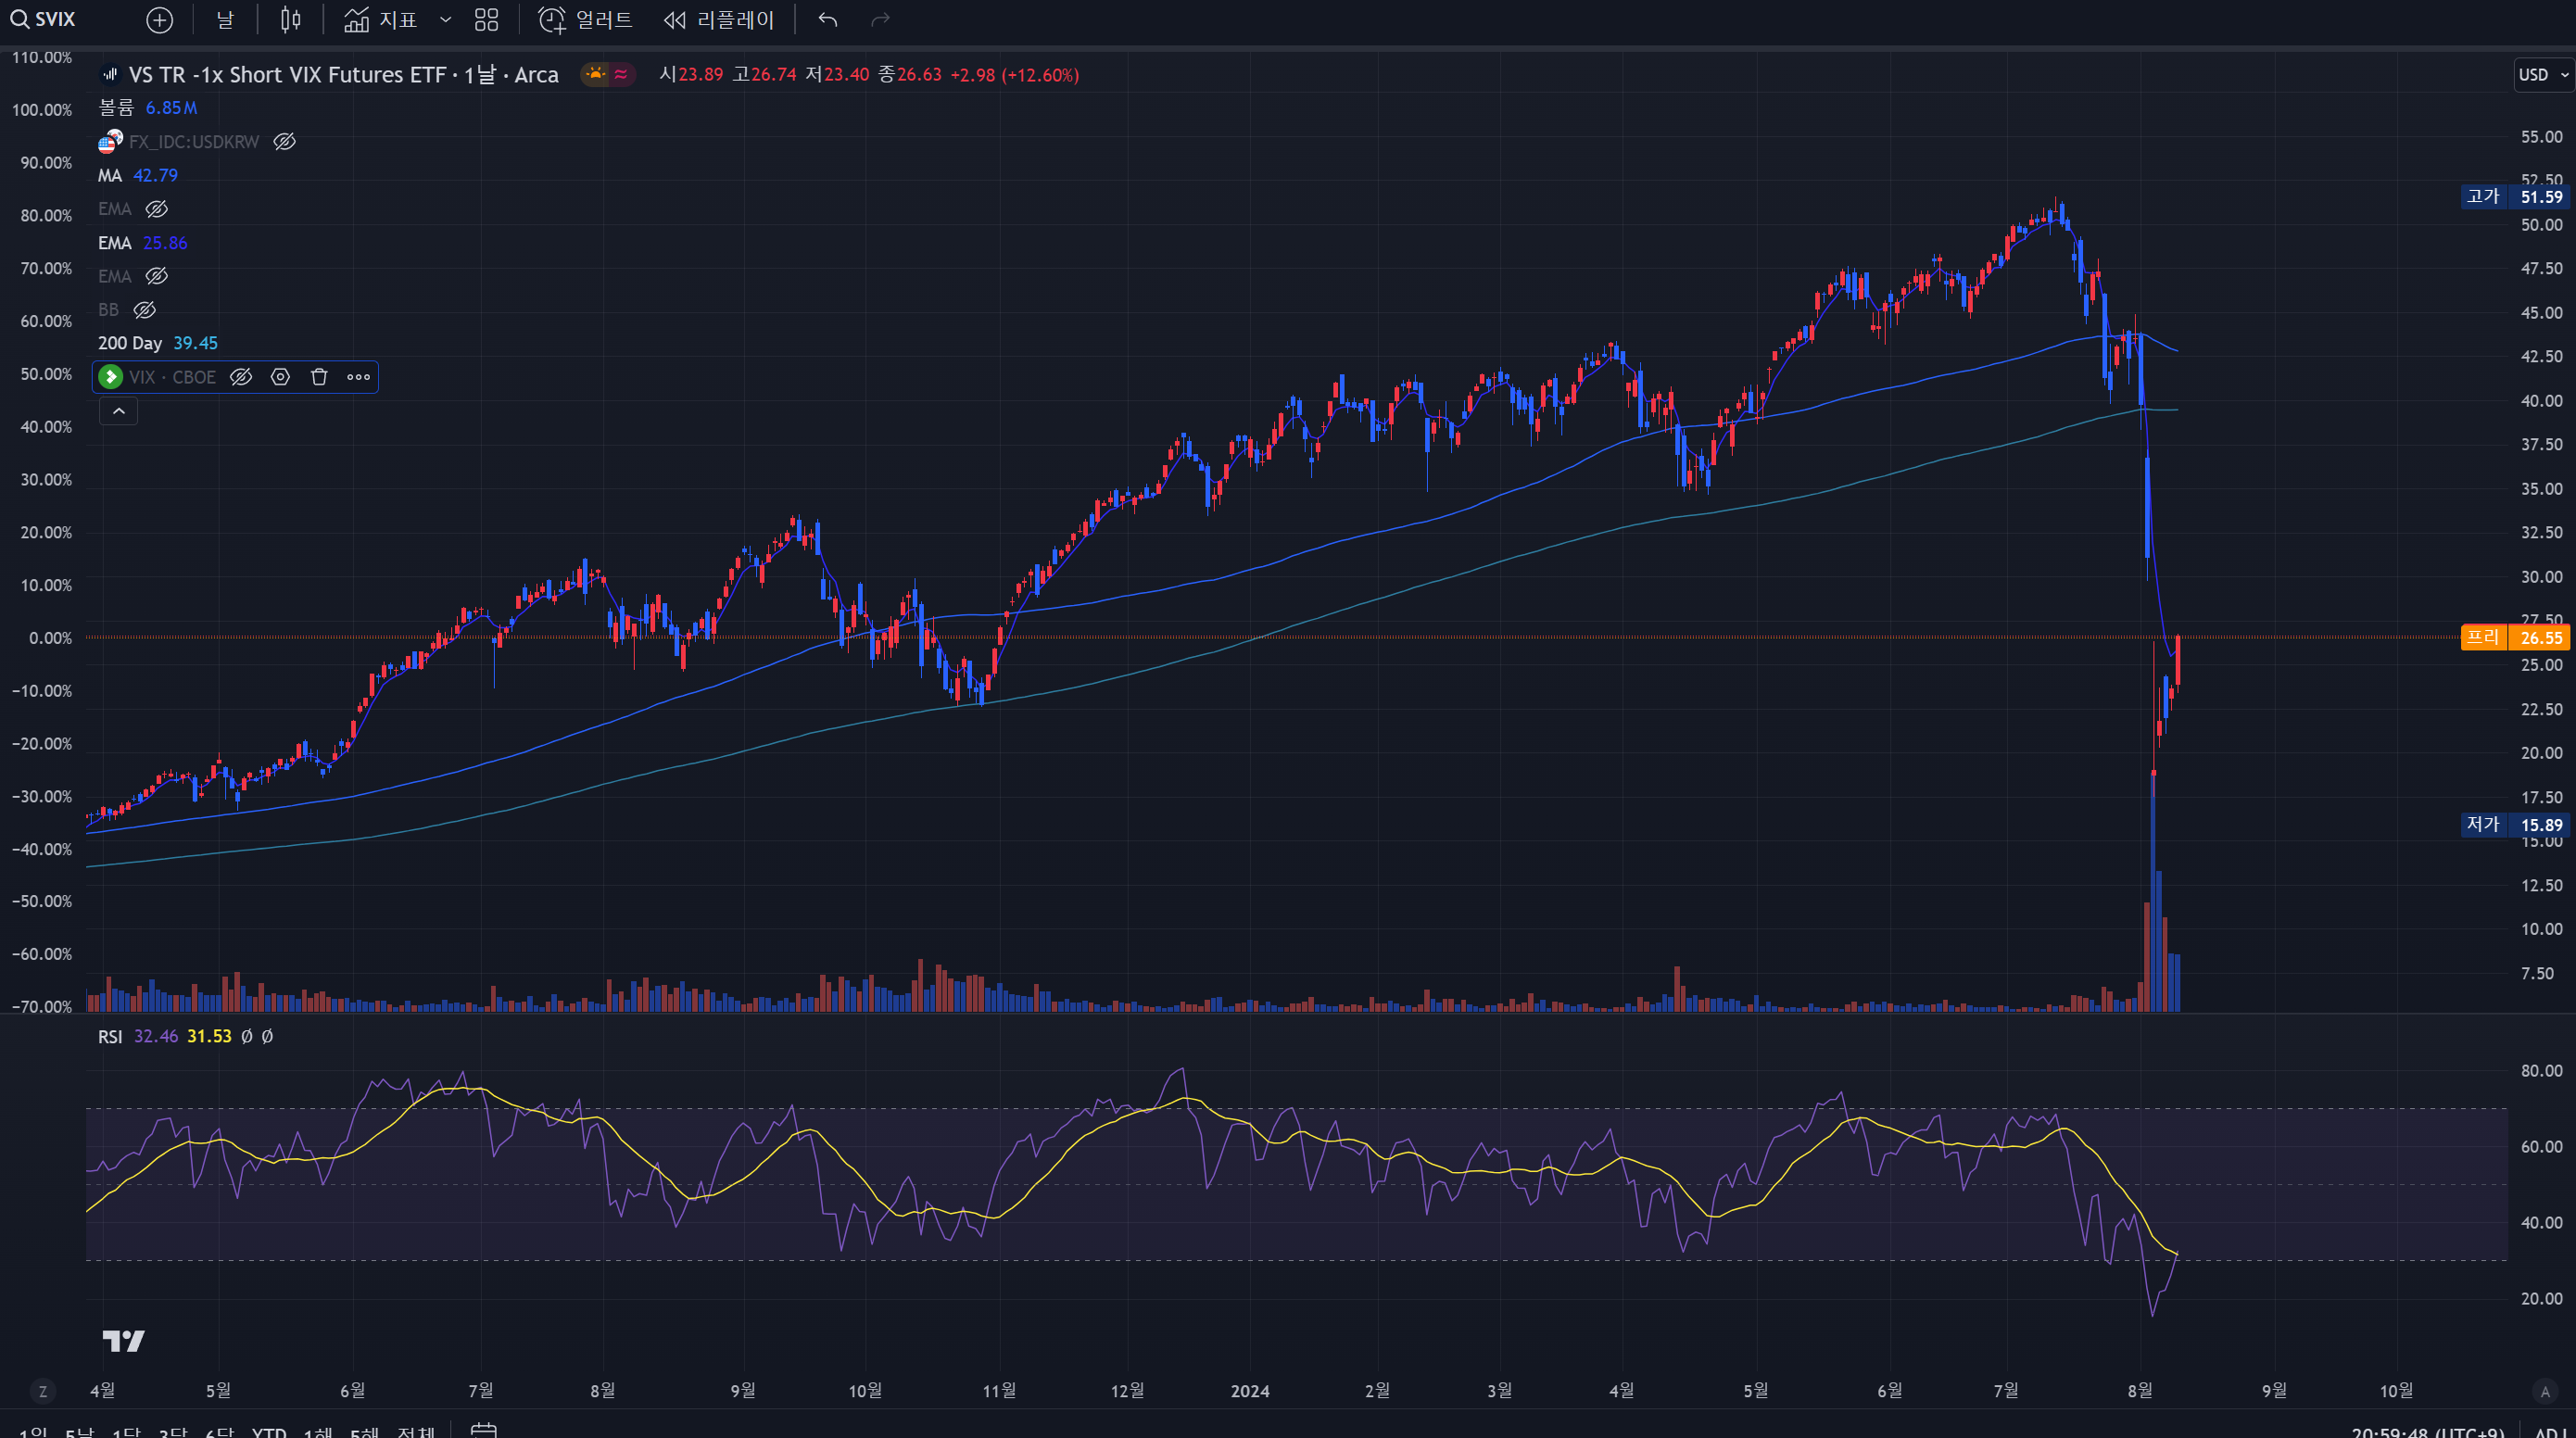Image resolution: width=2576 pixels, height=1438 pixels.
Task: Select the RSI indicator legend
Action: 110,1036
